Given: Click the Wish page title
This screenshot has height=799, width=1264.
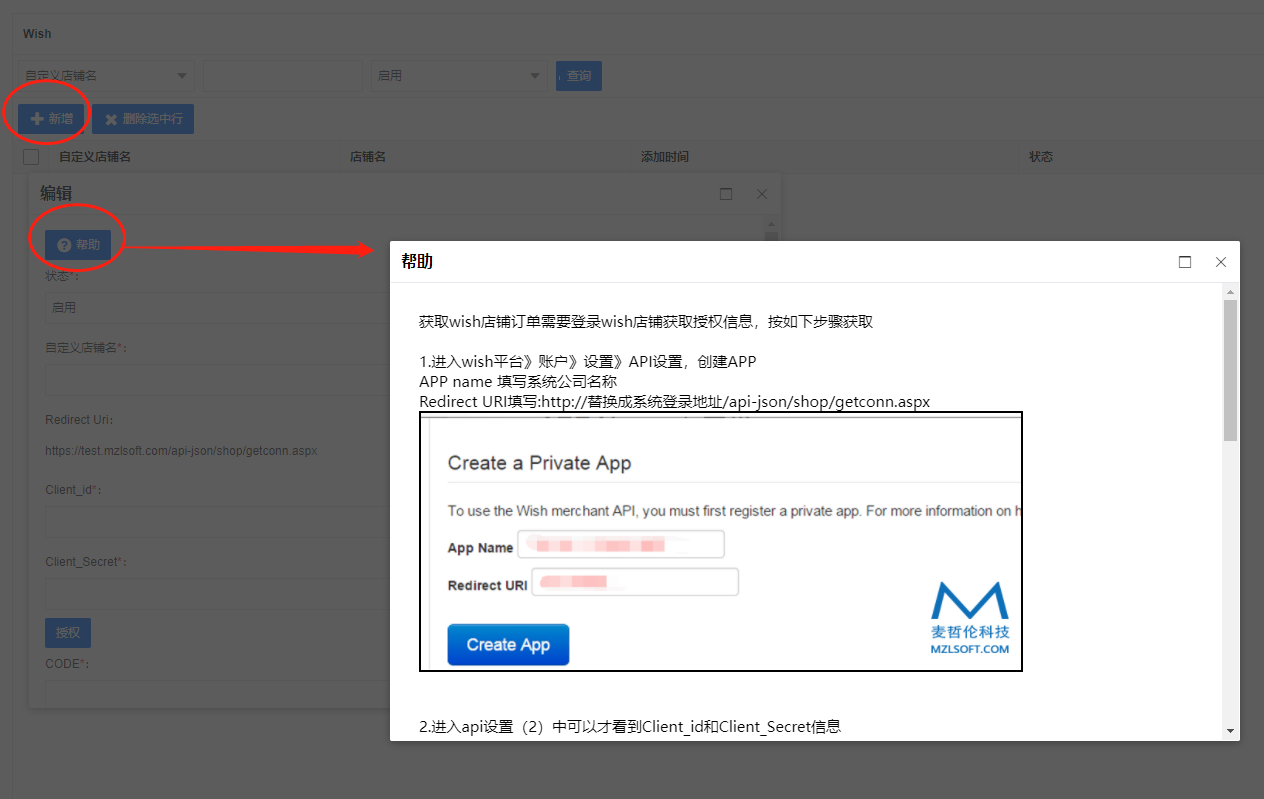Looking at the screenshot, I should click(37, 34).
